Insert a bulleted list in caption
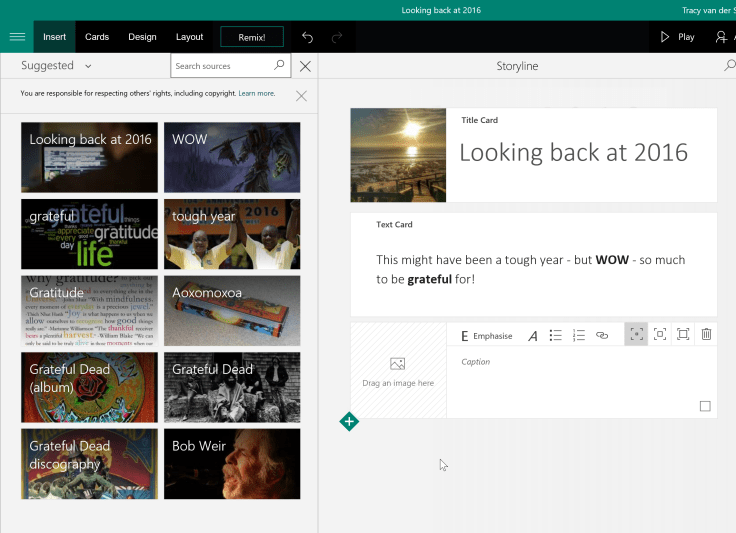Screen dimensions: 736x533 [x=556, y=335]
